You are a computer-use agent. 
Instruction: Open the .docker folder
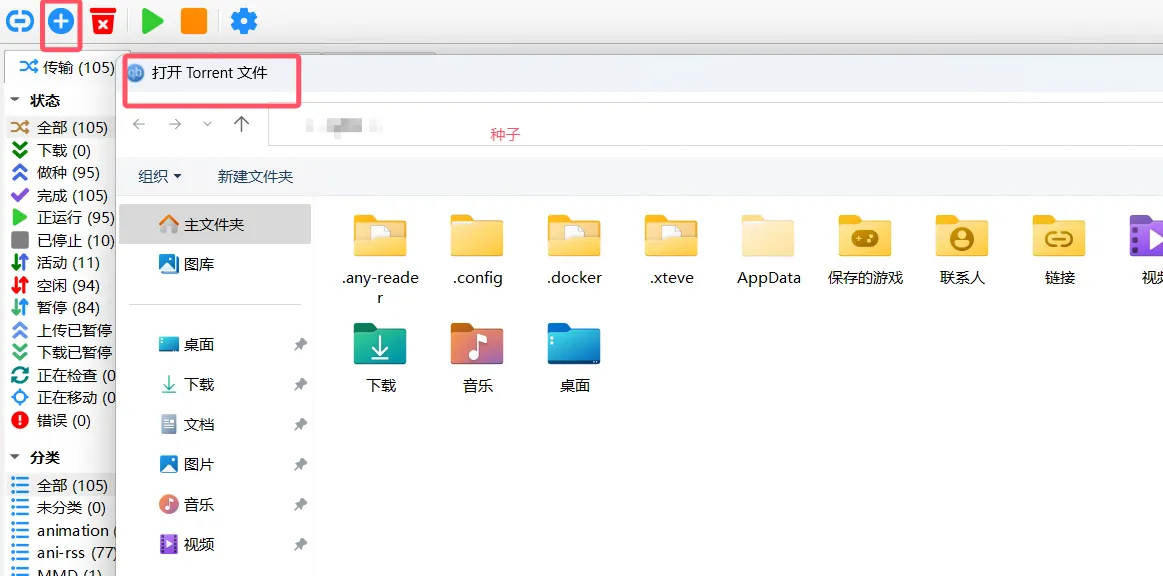coord(574,247)
